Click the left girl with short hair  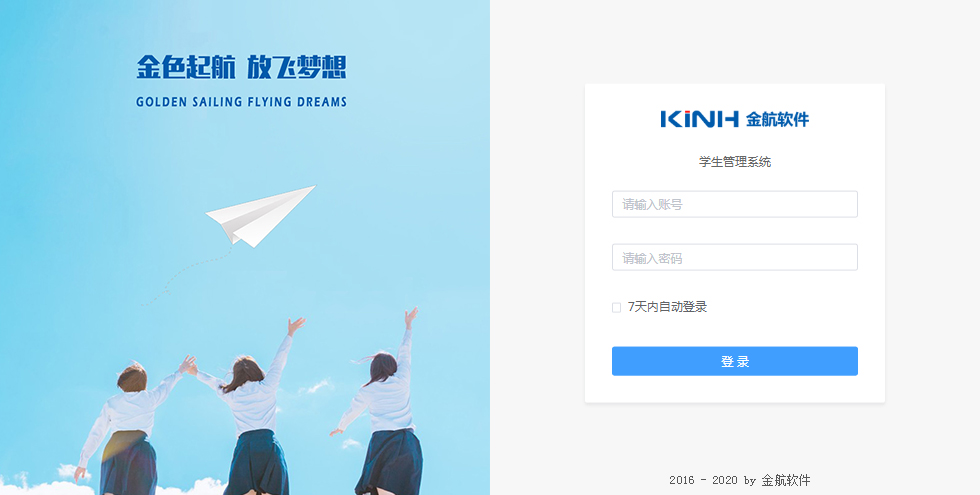128,431
